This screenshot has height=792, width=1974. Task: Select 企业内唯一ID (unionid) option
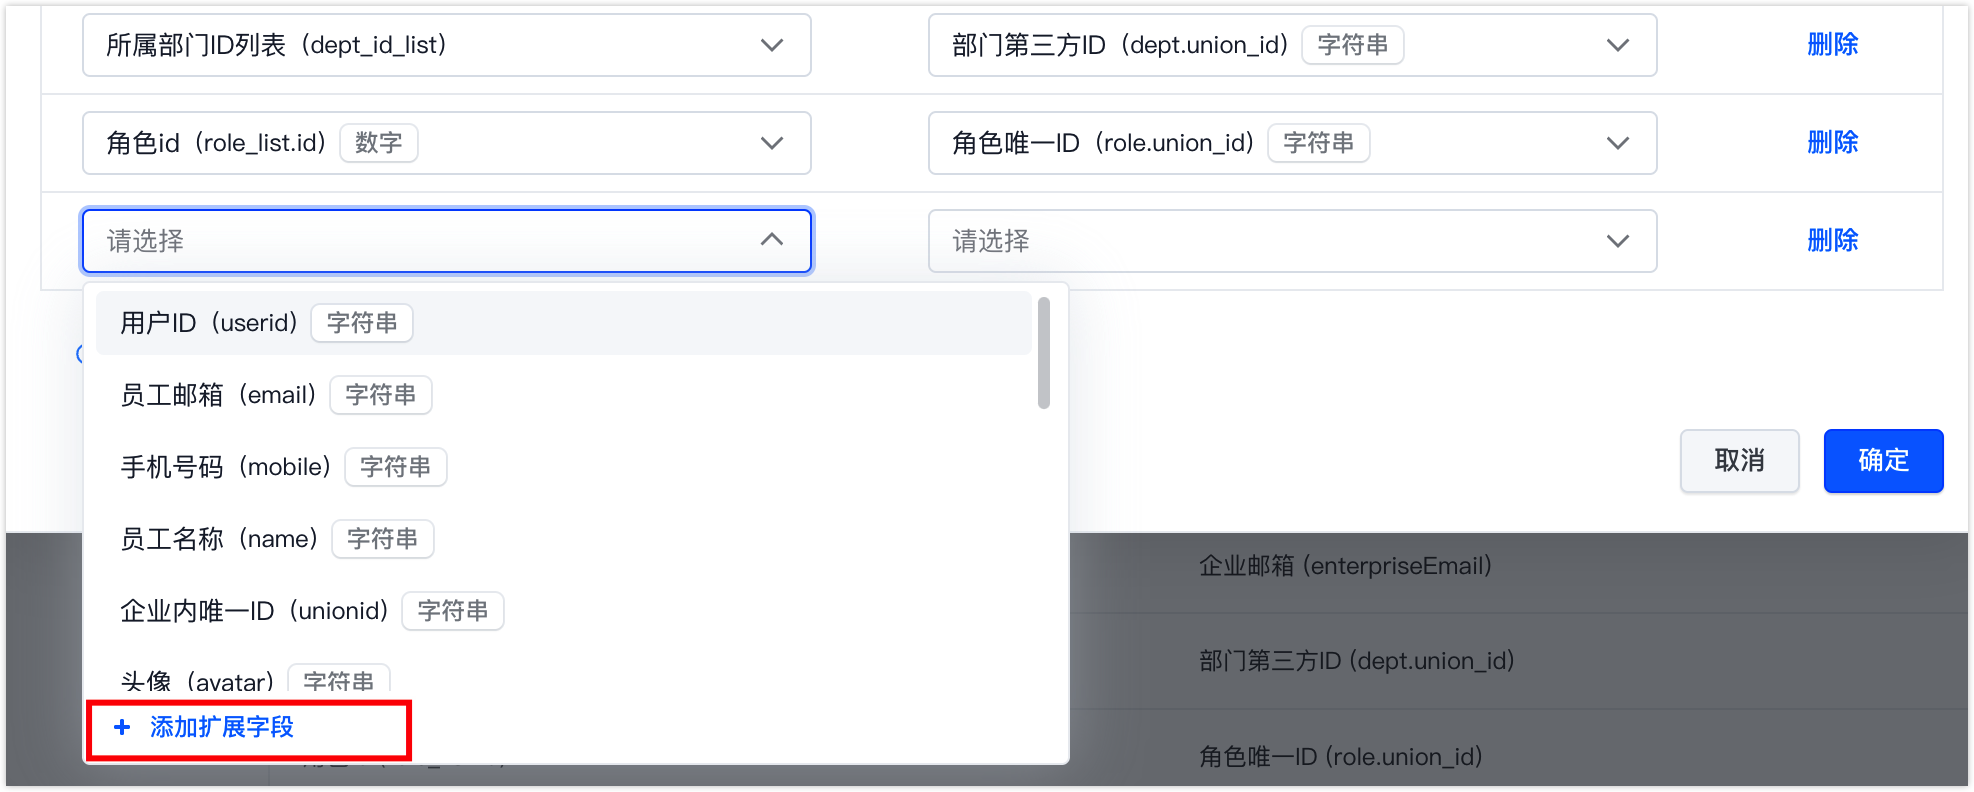click(x=564, y=611)
